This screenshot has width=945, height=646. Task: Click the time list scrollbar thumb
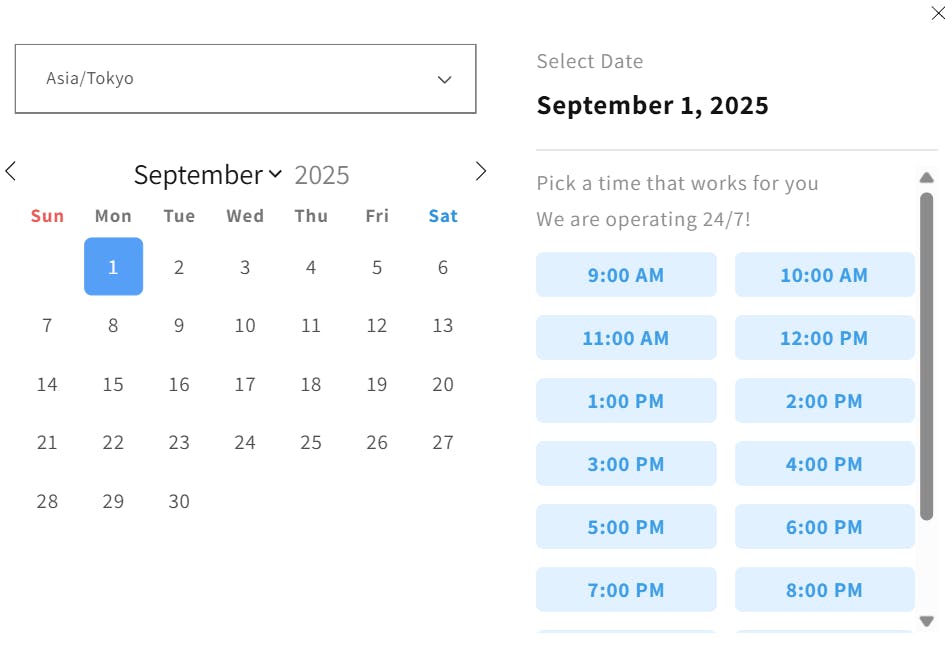pyautogui.click(x=926, y=355)
